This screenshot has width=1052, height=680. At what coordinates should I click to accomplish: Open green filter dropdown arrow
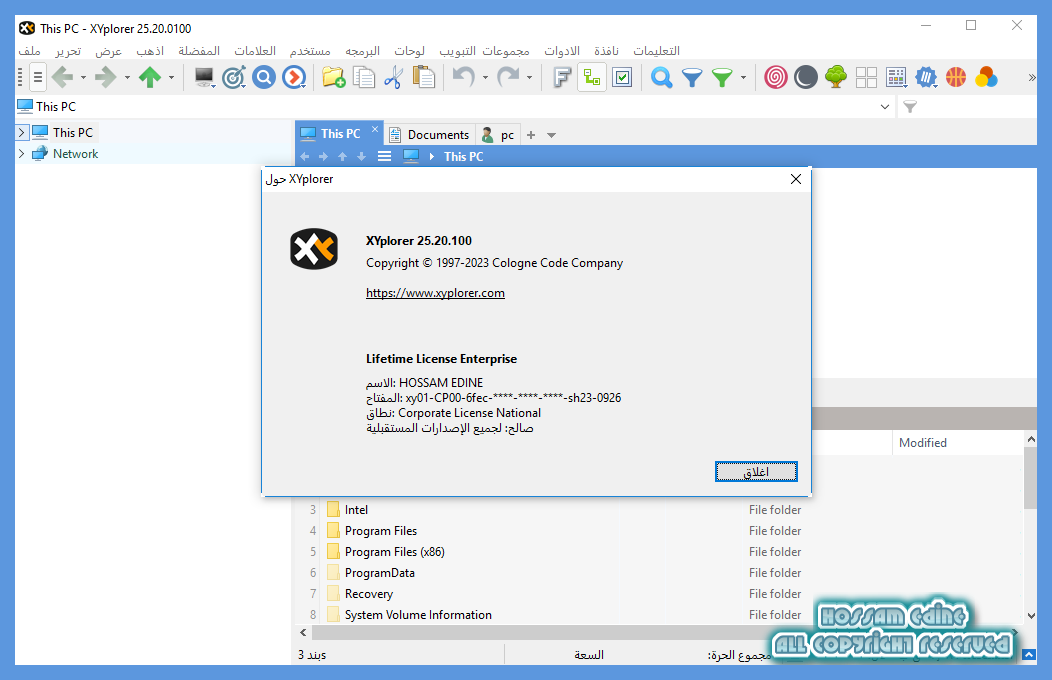click(x=743, y=78)
